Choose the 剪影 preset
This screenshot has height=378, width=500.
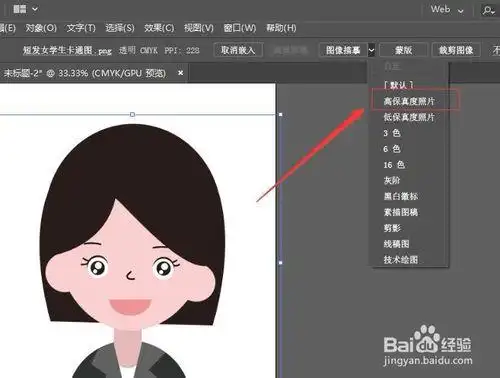pos(392,228)
